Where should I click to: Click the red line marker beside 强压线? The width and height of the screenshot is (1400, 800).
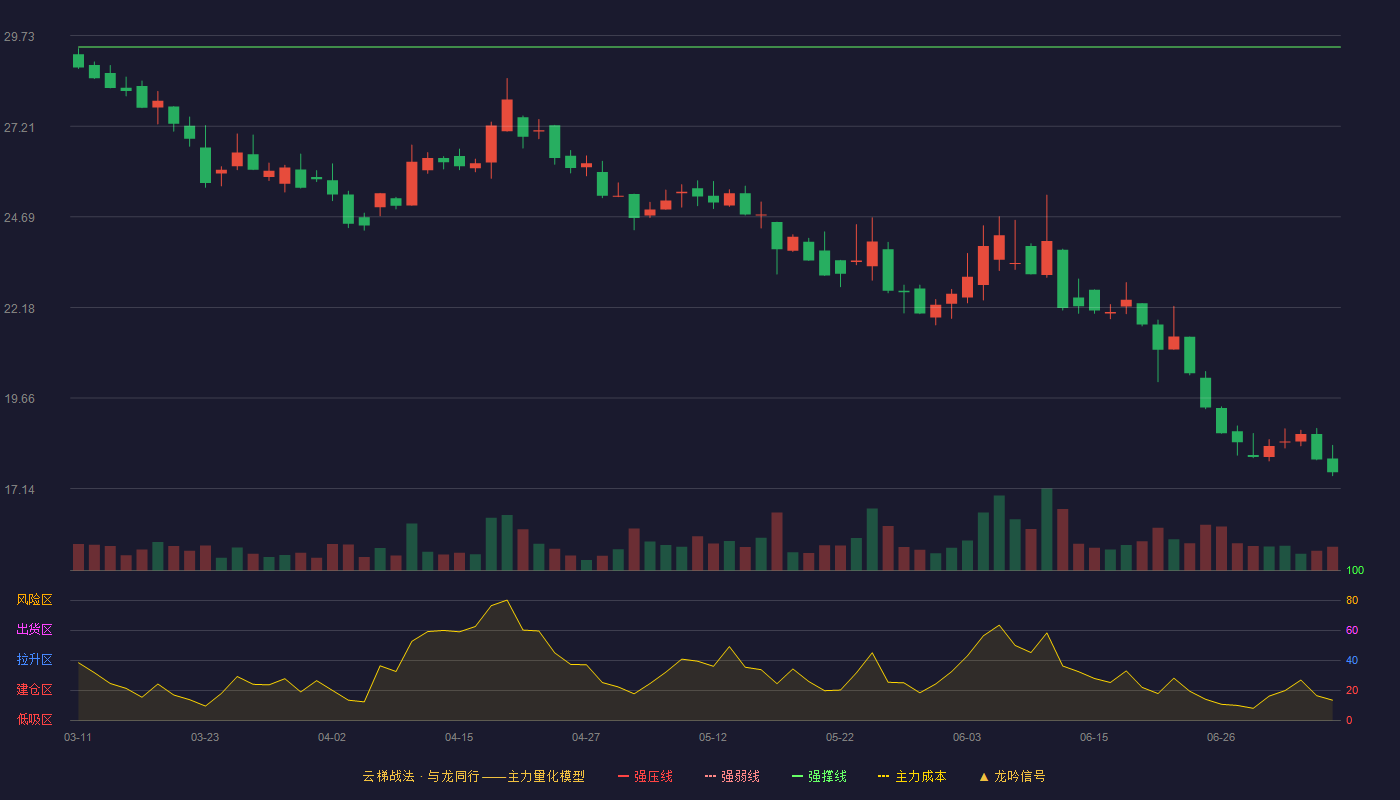pos(624,776)
